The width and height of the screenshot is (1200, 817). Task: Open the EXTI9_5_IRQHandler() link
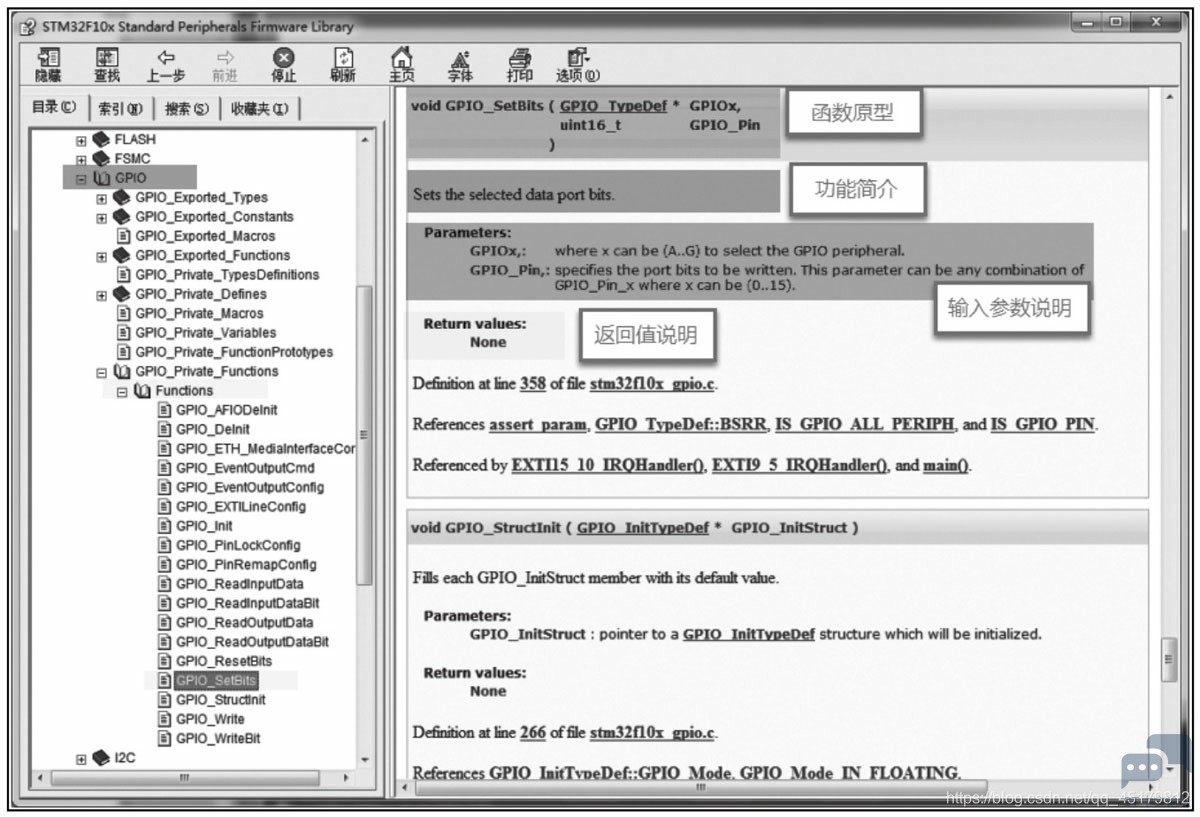[799, 465]
